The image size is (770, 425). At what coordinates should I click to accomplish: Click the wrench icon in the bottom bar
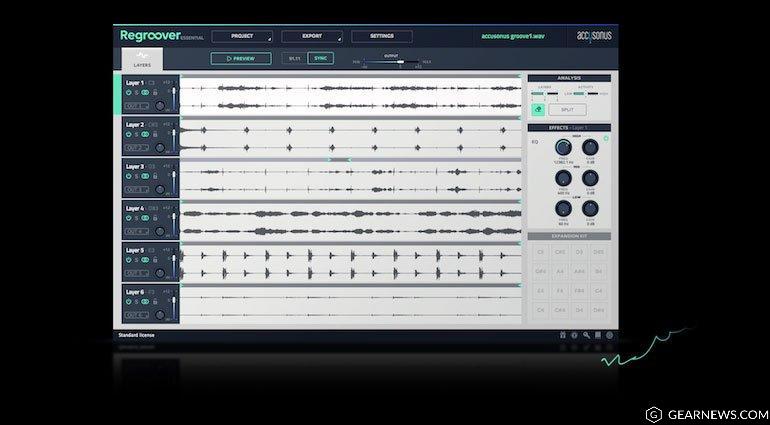(x=586, y=335)
